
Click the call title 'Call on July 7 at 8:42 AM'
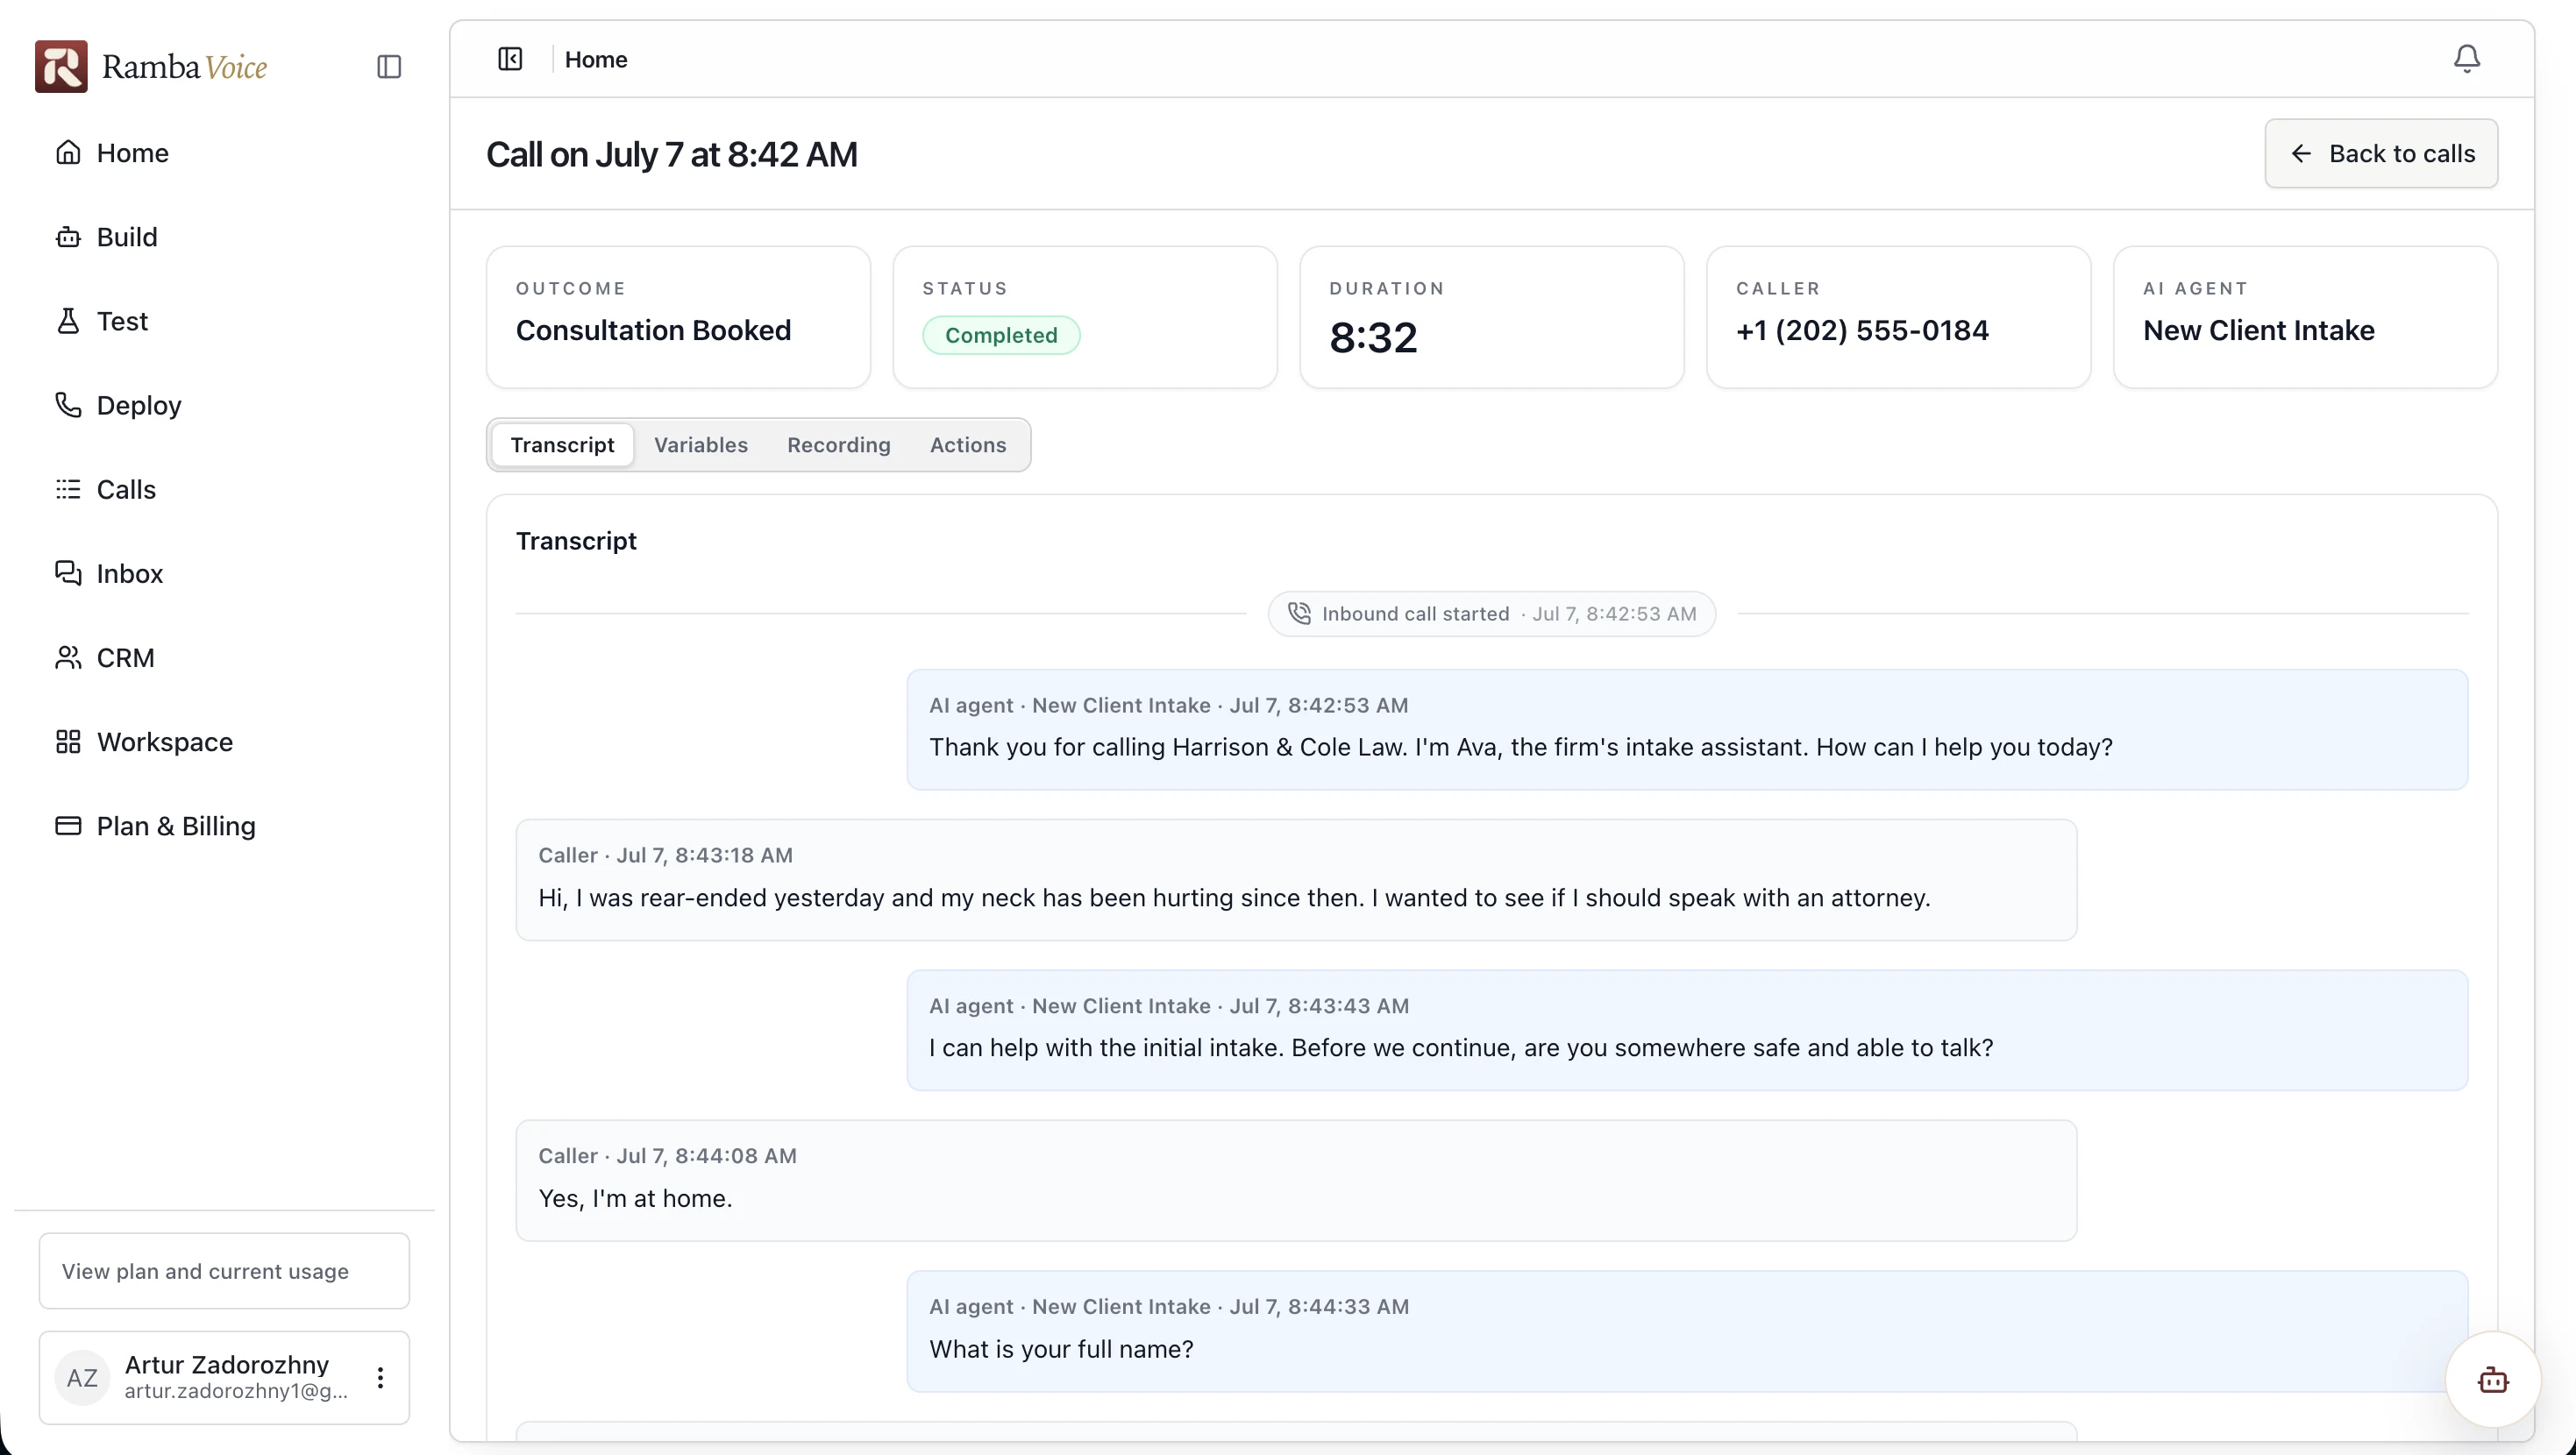[671, 155]
